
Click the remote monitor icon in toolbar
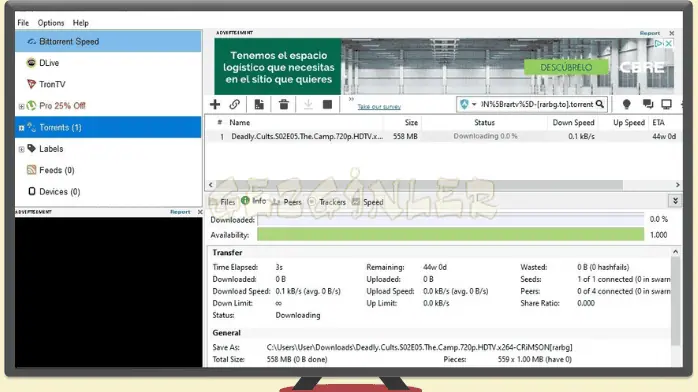pos(666,104)
